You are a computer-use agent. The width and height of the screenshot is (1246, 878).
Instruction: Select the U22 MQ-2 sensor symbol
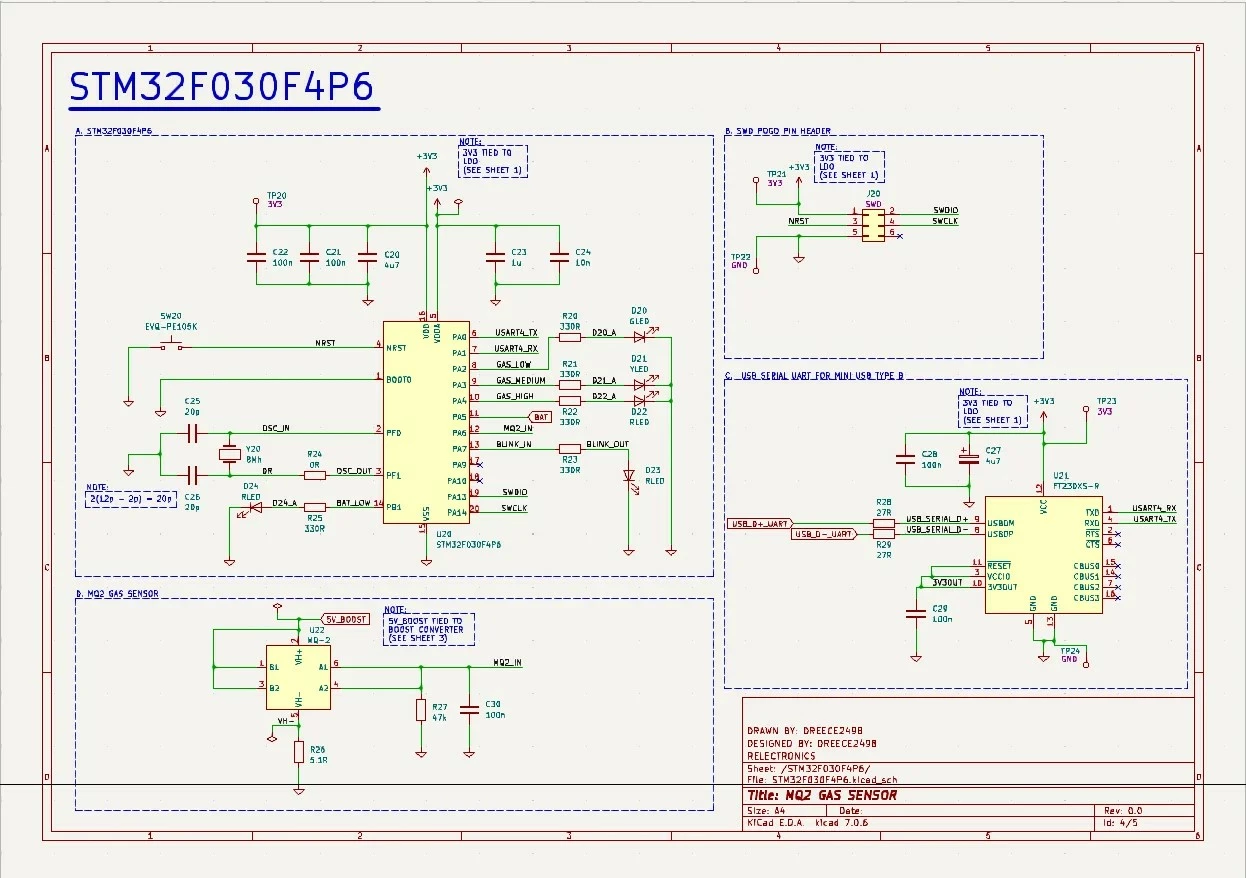298,677
